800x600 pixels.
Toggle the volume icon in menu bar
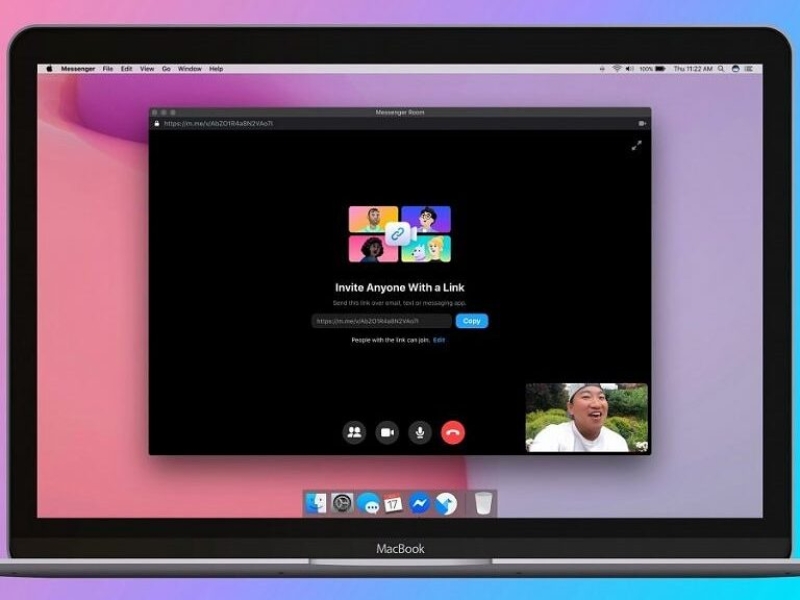pyautogui.click(x=629, y=68)
